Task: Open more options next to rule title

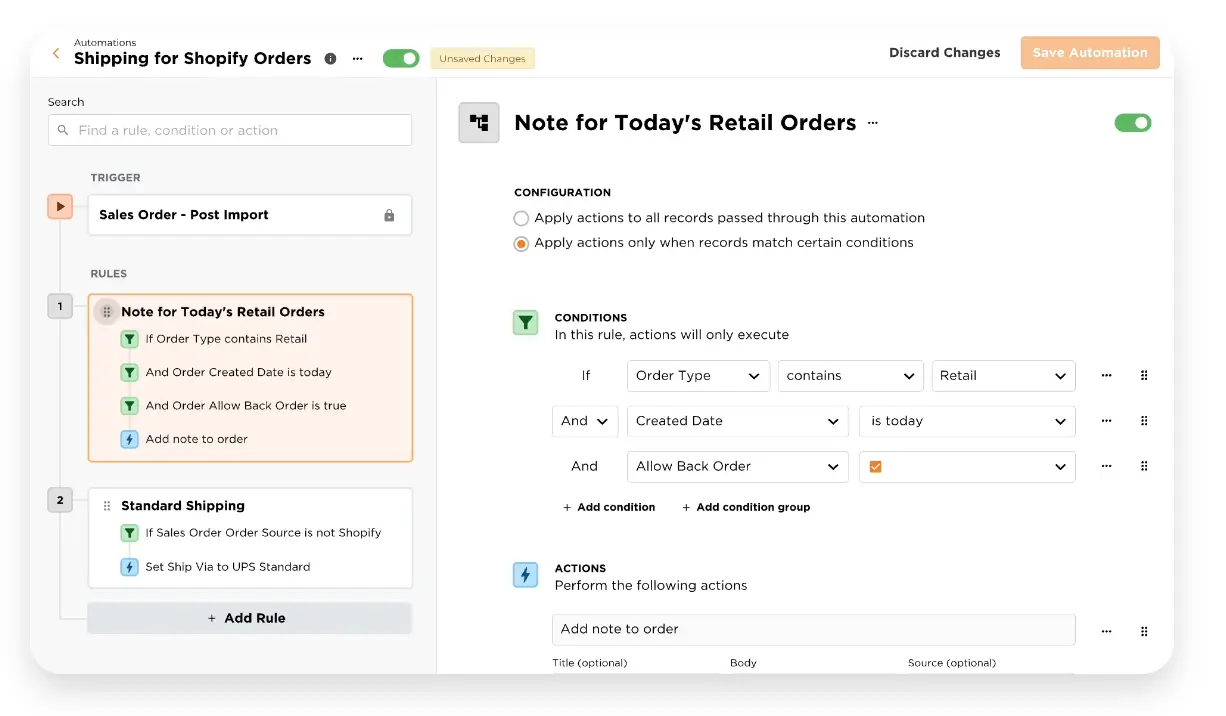Action: tap(873, 123)
